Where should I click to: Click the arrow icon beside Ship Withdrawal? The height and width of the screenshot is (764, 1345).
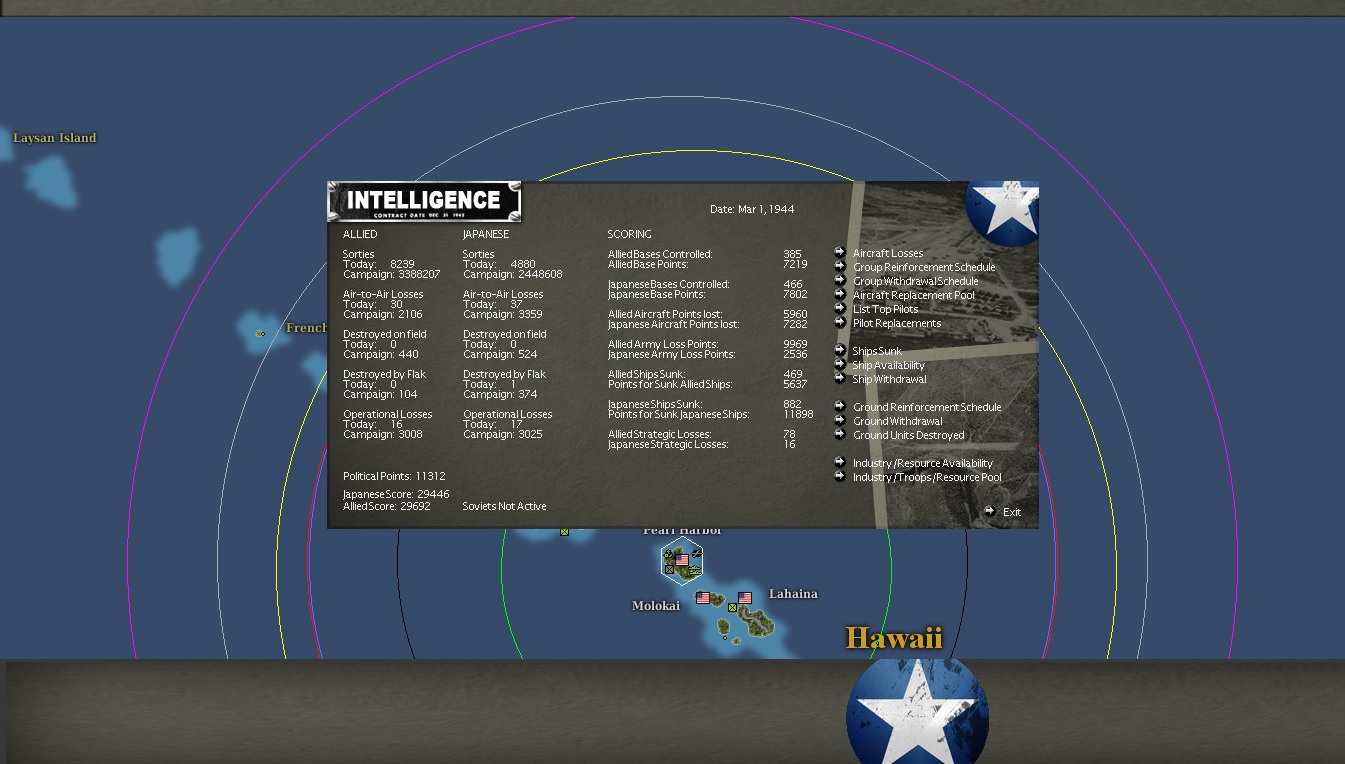840,378
